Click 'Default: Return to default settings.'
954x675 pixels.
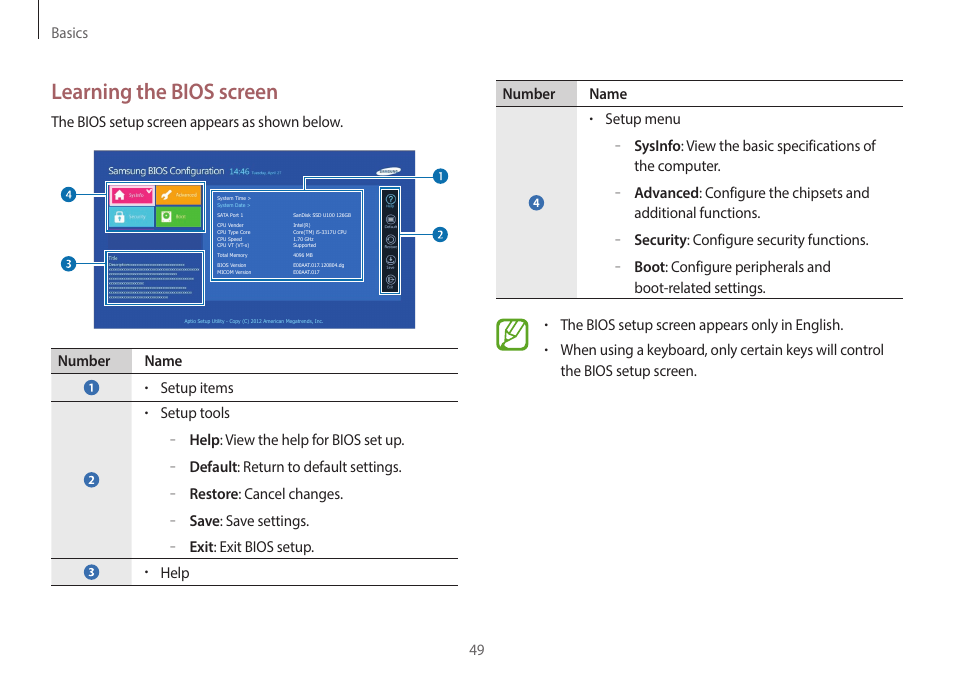[x=295, y=467]
